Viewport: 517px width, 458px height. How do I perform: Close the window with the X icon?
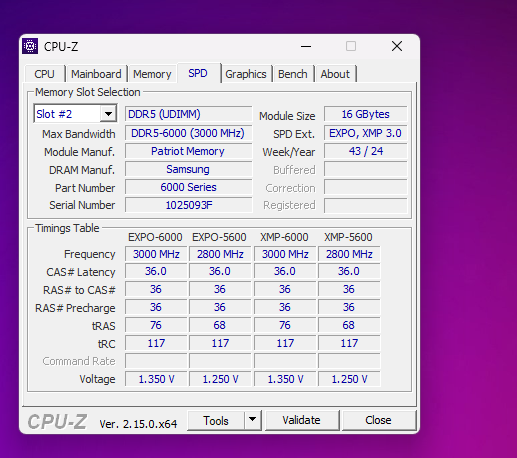(x=397, y=46)
